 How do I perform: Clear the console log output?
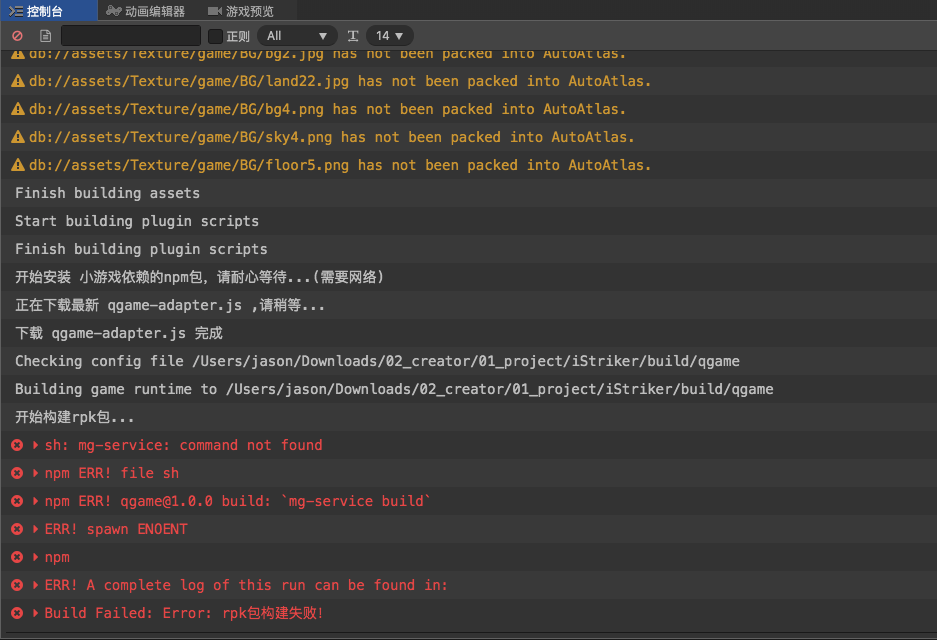pyautogui.click(x=17, y=36)
